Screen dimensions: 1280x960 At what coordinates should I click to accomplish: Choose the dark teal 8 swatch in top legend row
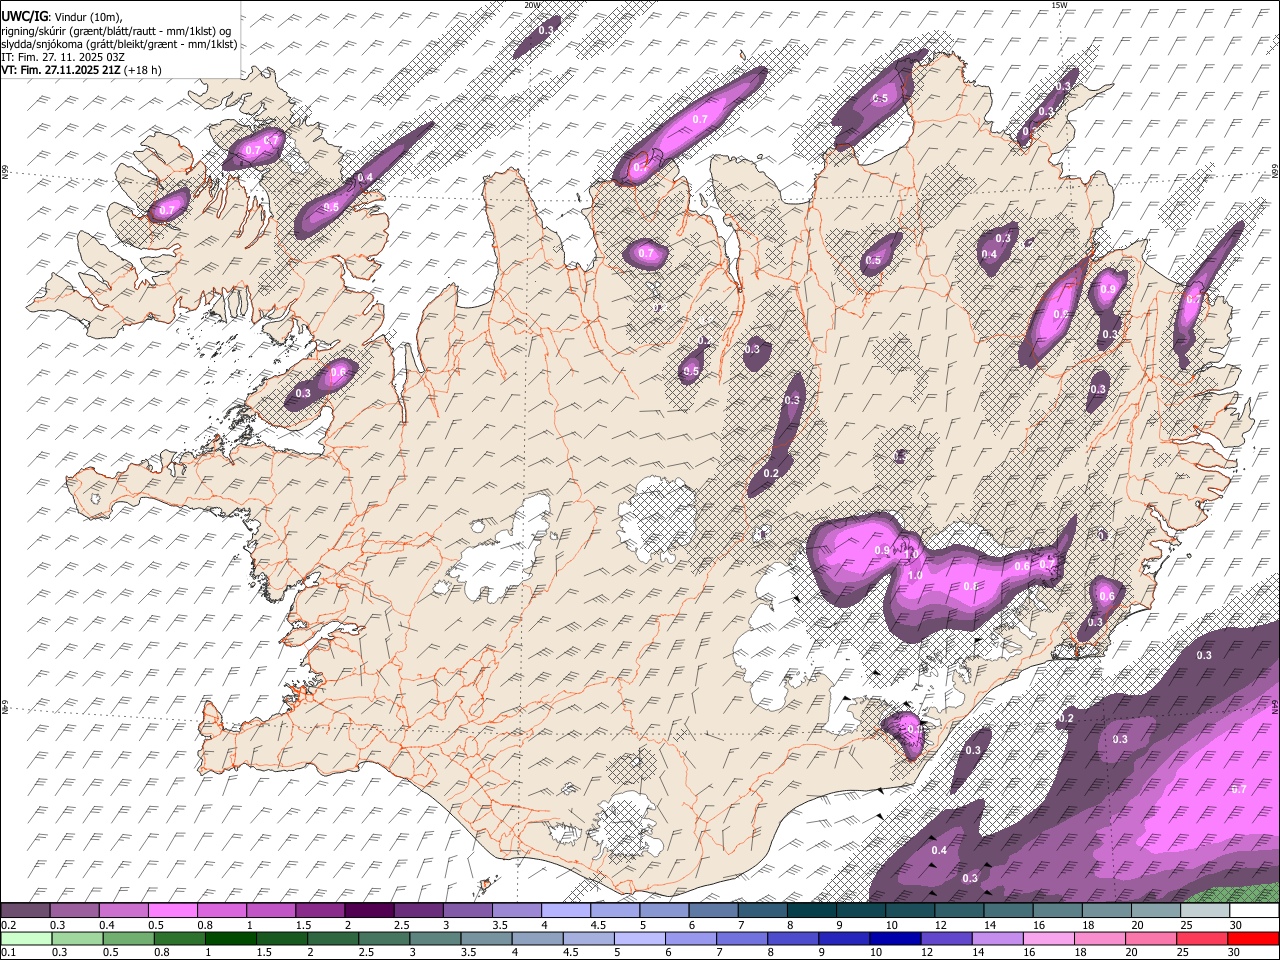pyautogui.click(x=811, y=911)
